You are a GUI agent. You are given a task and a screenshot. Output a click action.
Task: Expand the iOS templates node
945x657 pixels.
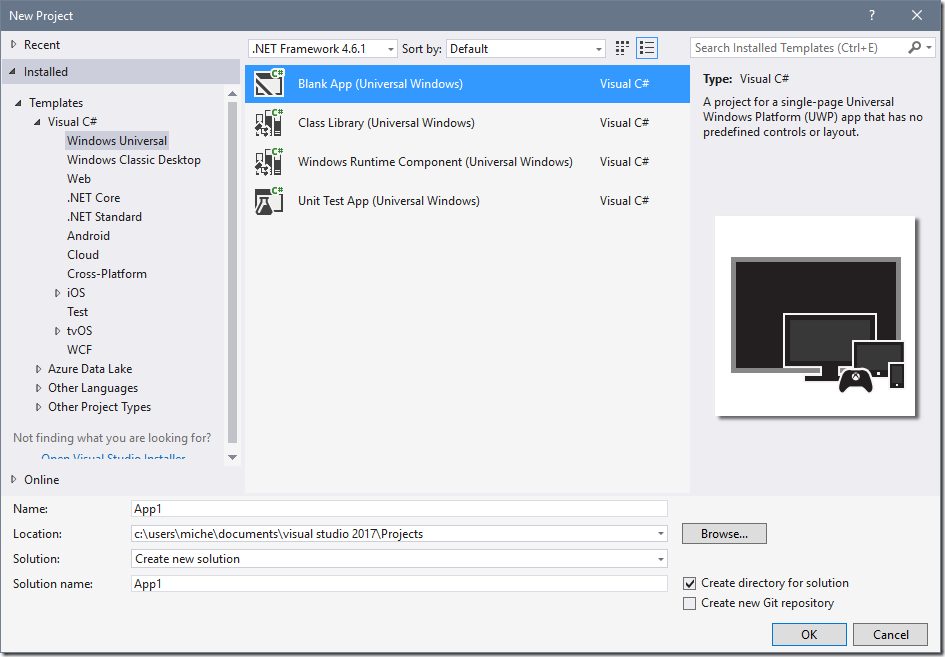point(58,293)
